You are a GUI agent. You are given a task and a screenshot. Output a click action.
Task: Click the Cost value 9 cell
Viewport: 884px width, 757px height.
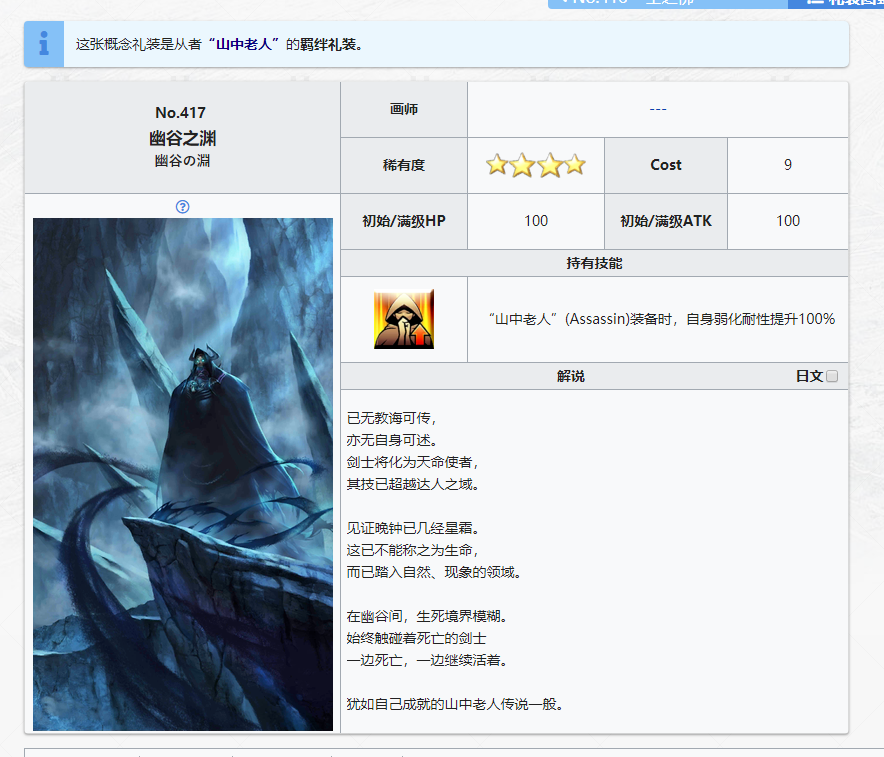coord(787,165)
